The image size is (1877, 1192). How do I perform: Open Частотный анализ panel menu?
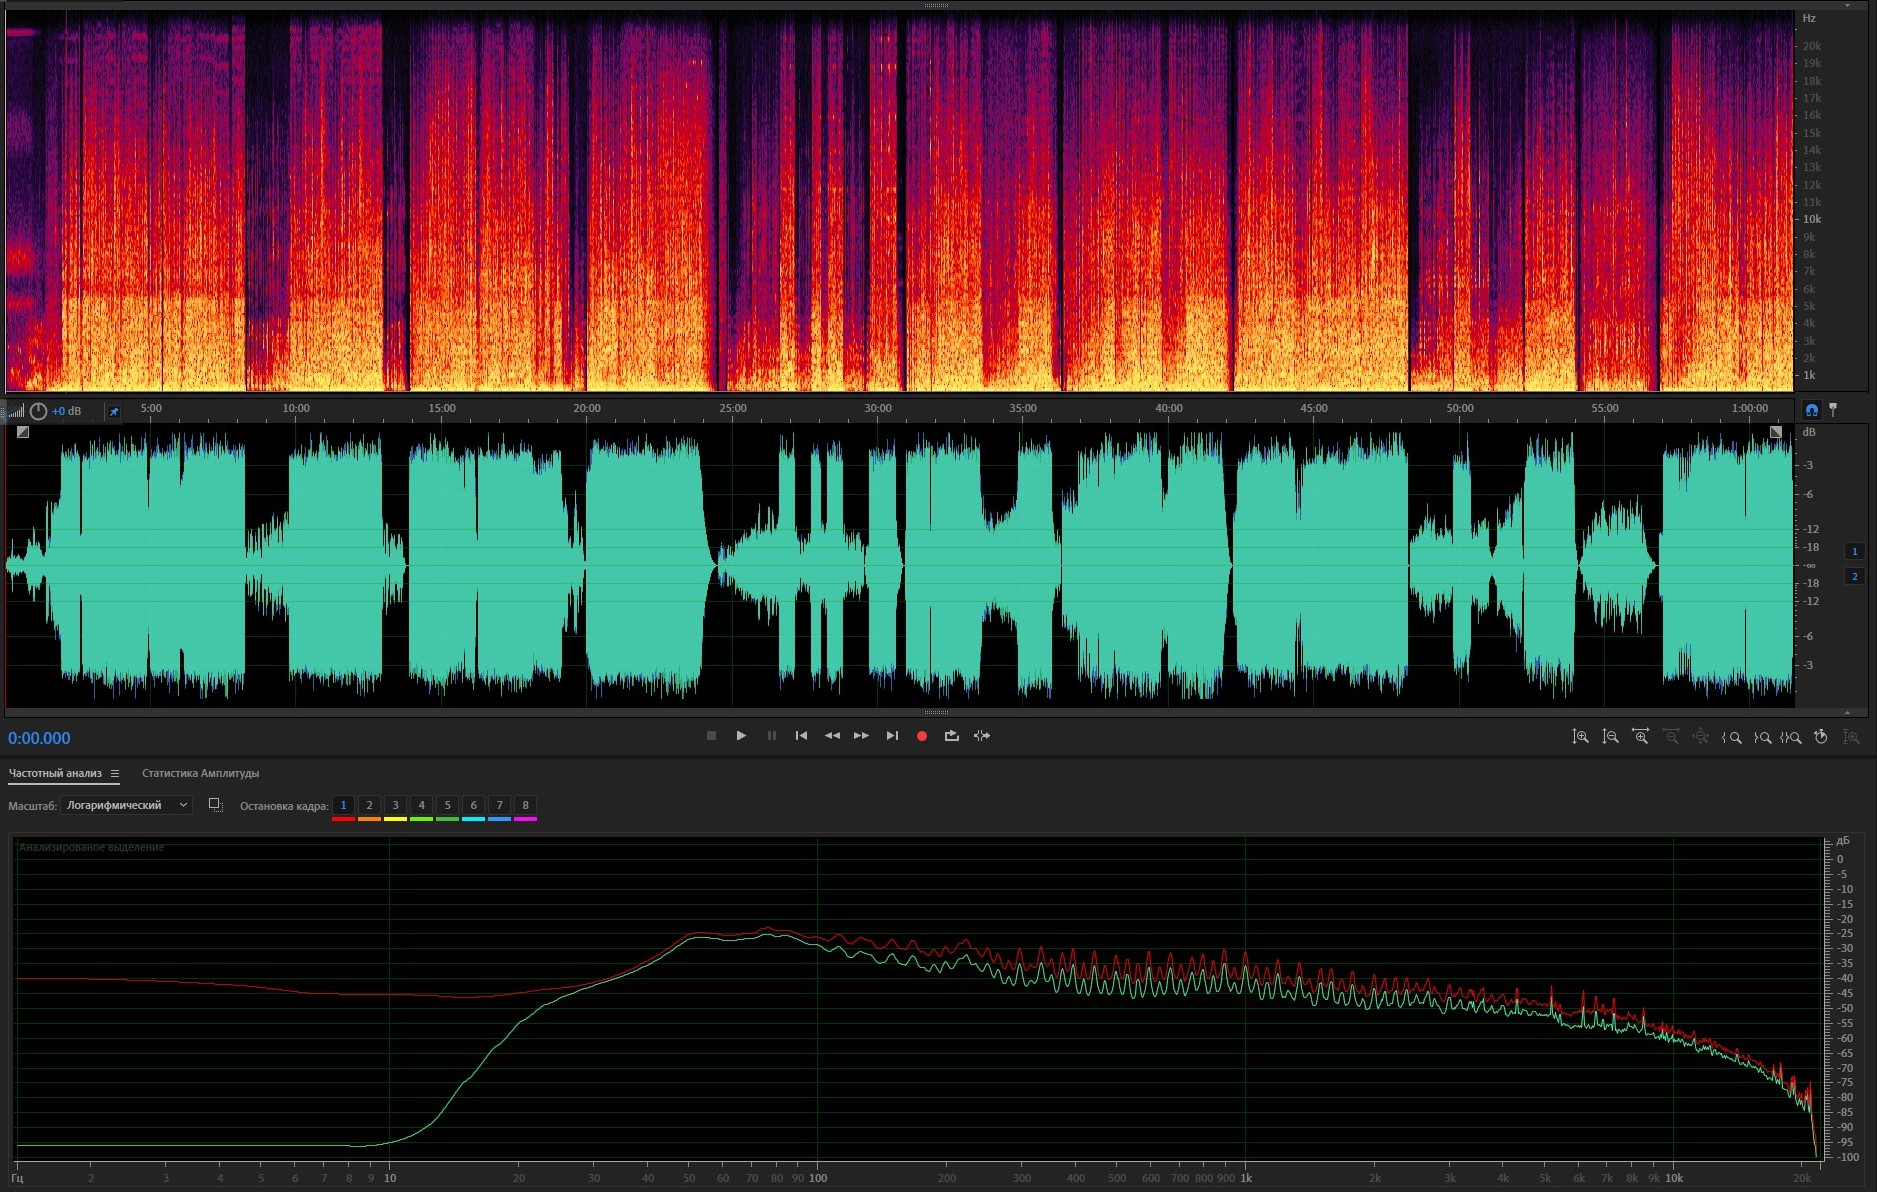[x=115, y=773]
